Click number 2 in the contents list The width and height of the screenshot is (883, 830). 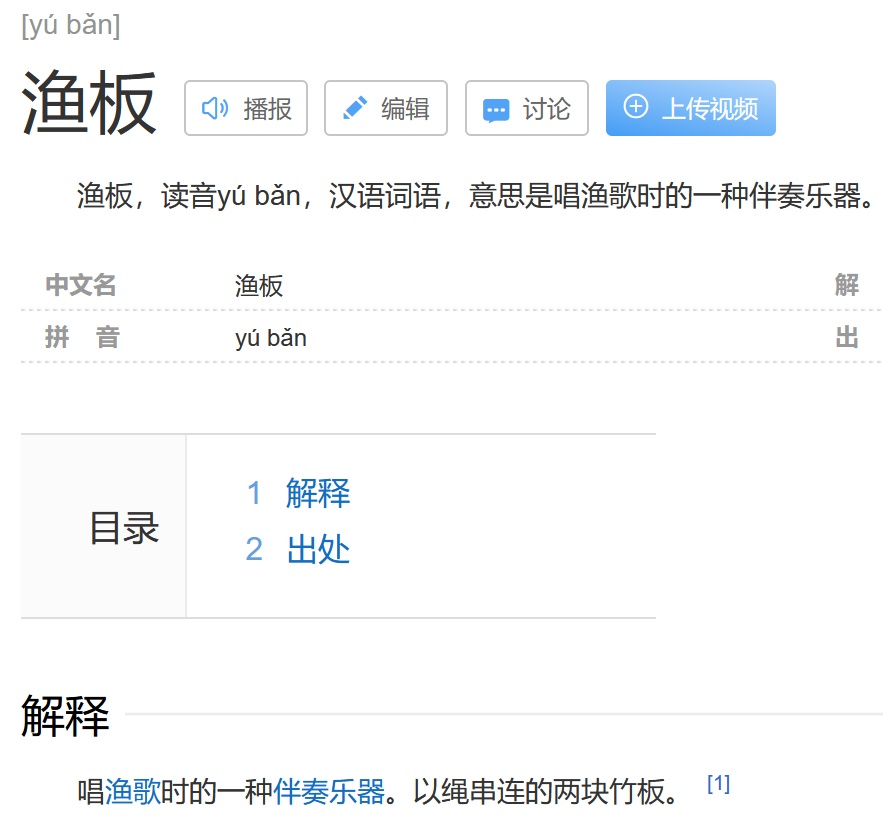pos(254,549)
